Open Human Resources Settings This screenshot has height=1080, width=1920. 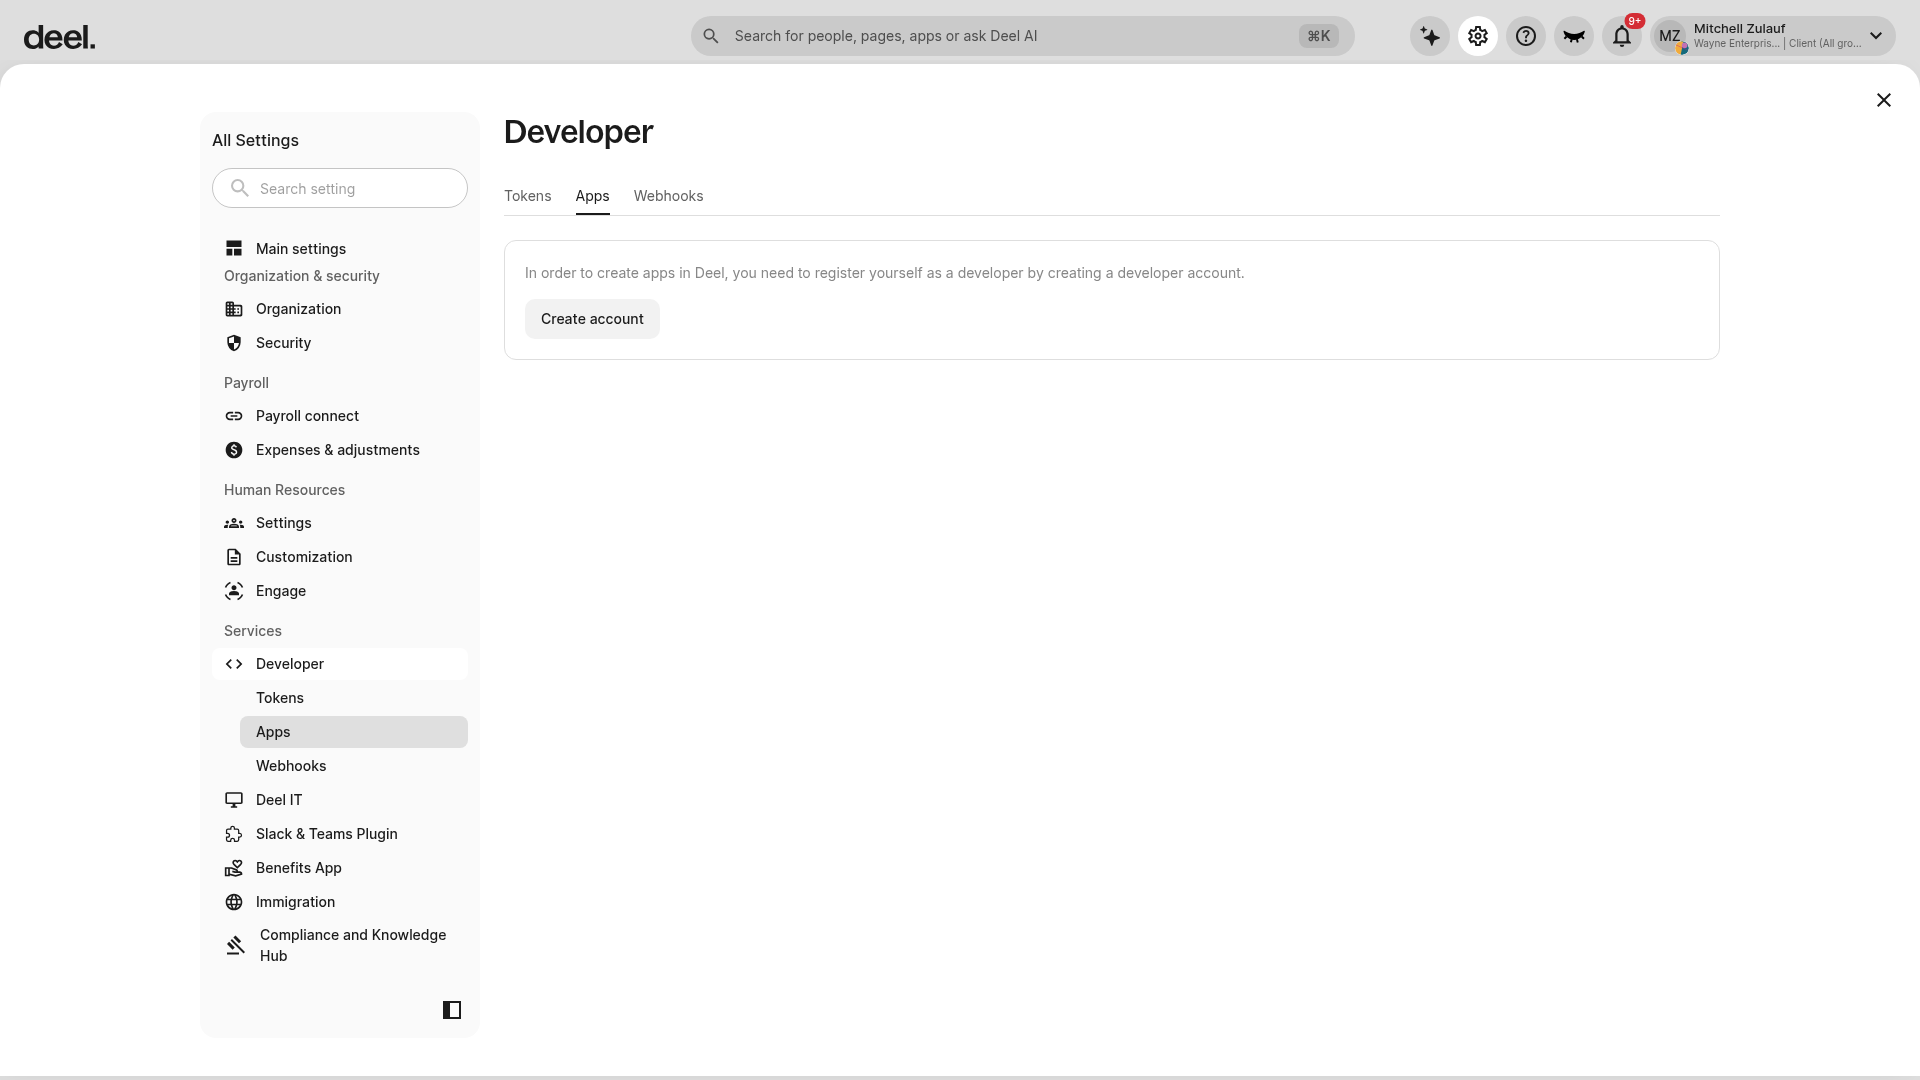coord(340,523)
